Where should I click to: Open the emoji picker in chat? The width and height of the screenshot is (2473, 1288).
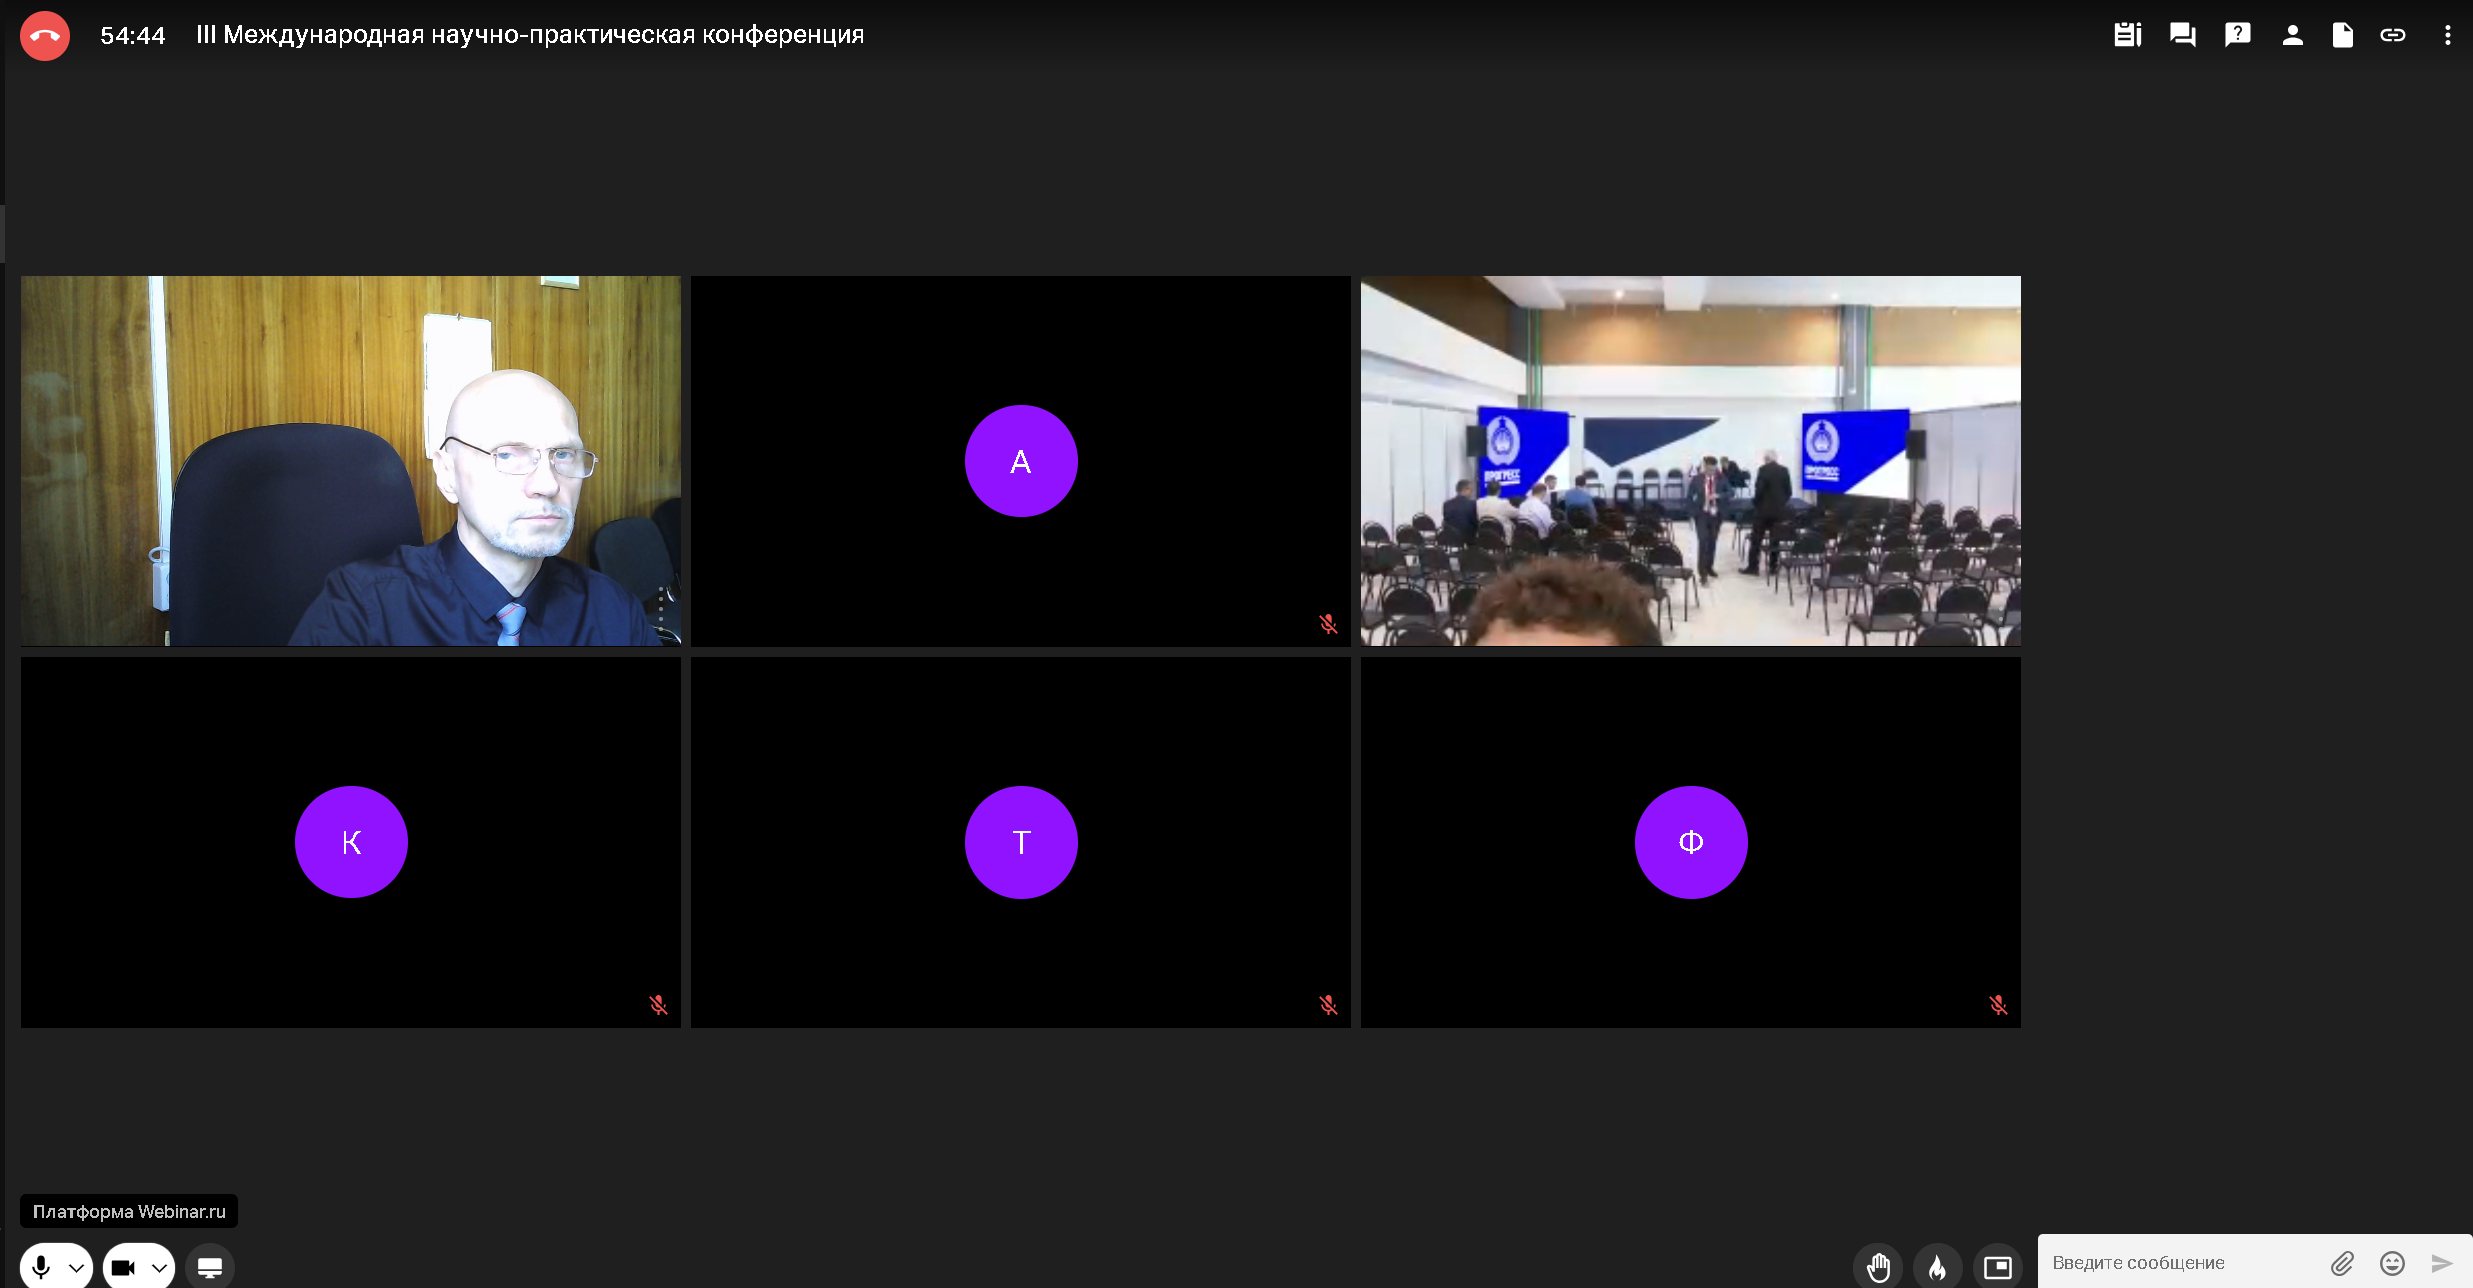pos(2392,1263)
